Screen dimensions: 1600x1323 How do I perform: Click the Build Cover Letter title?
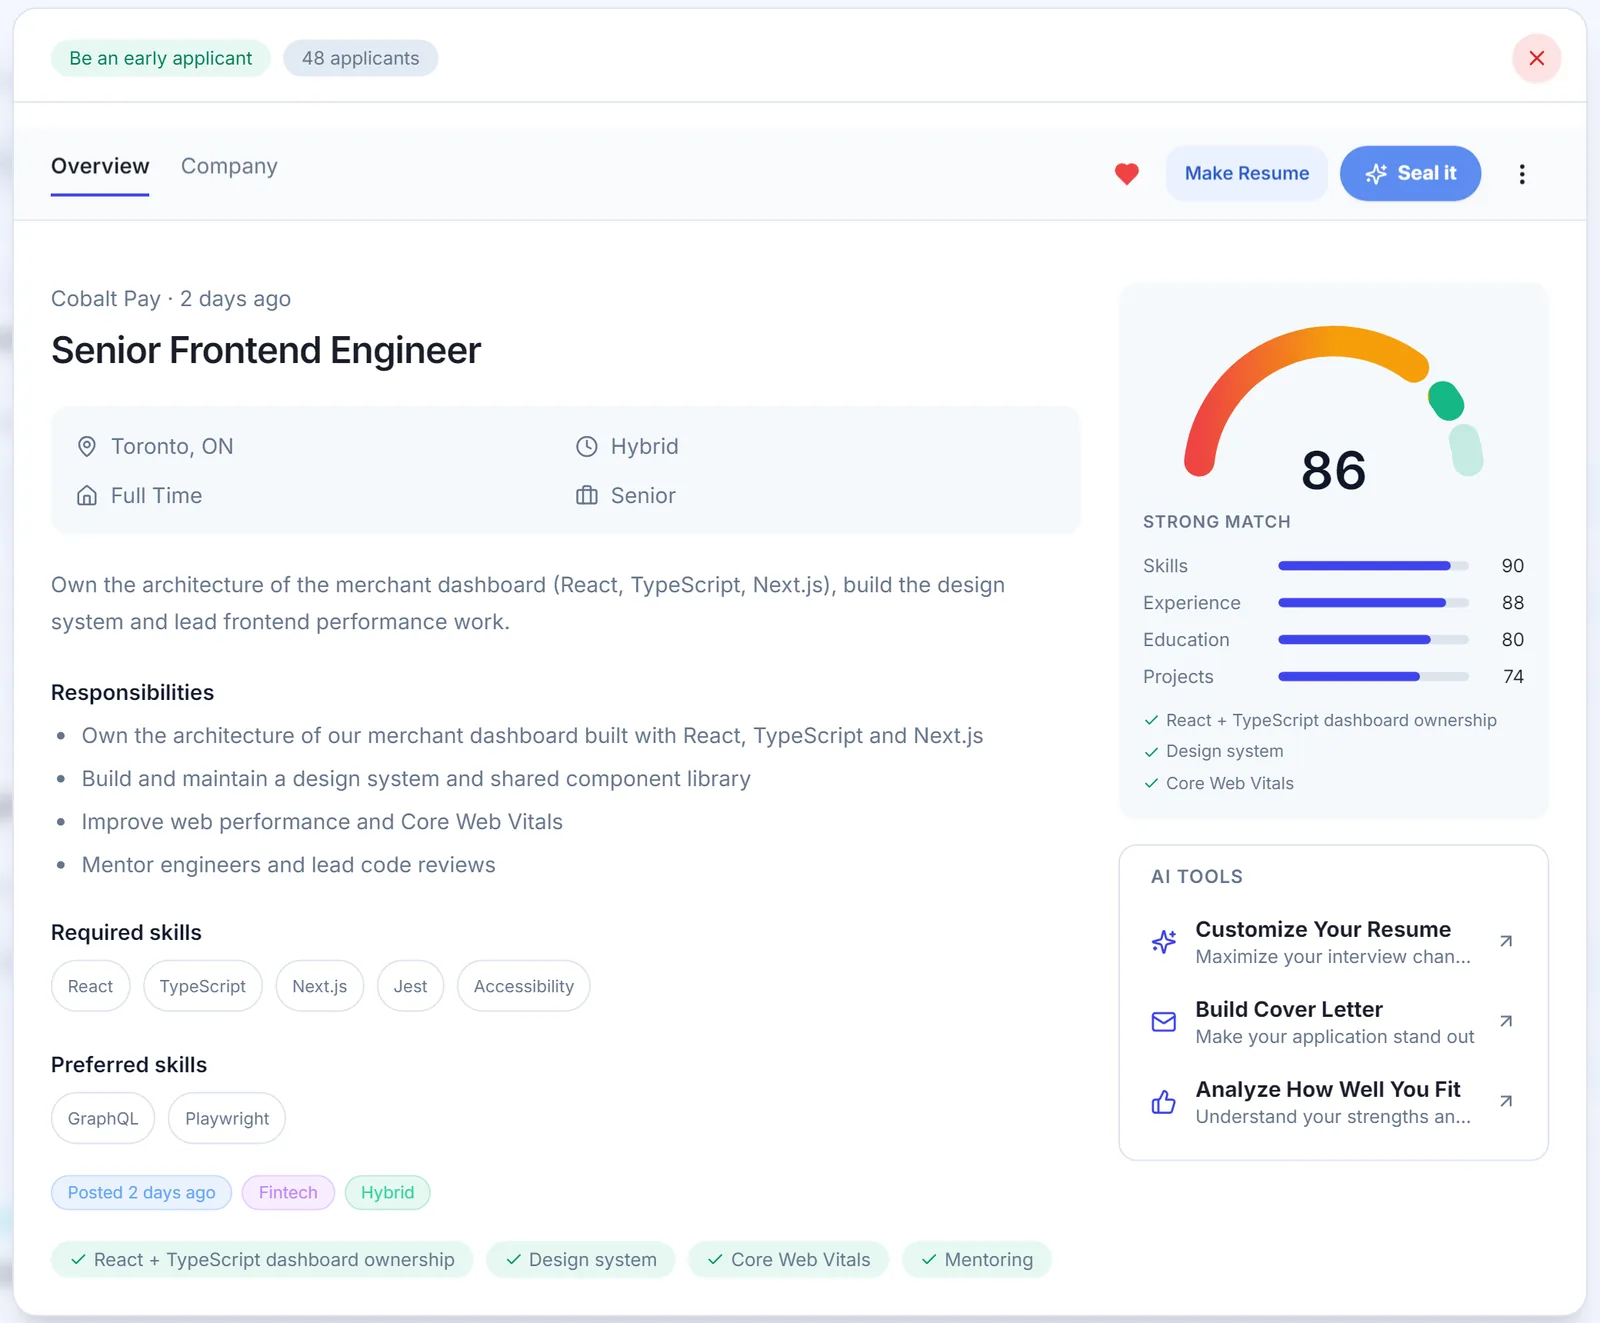(1289, 1009)
